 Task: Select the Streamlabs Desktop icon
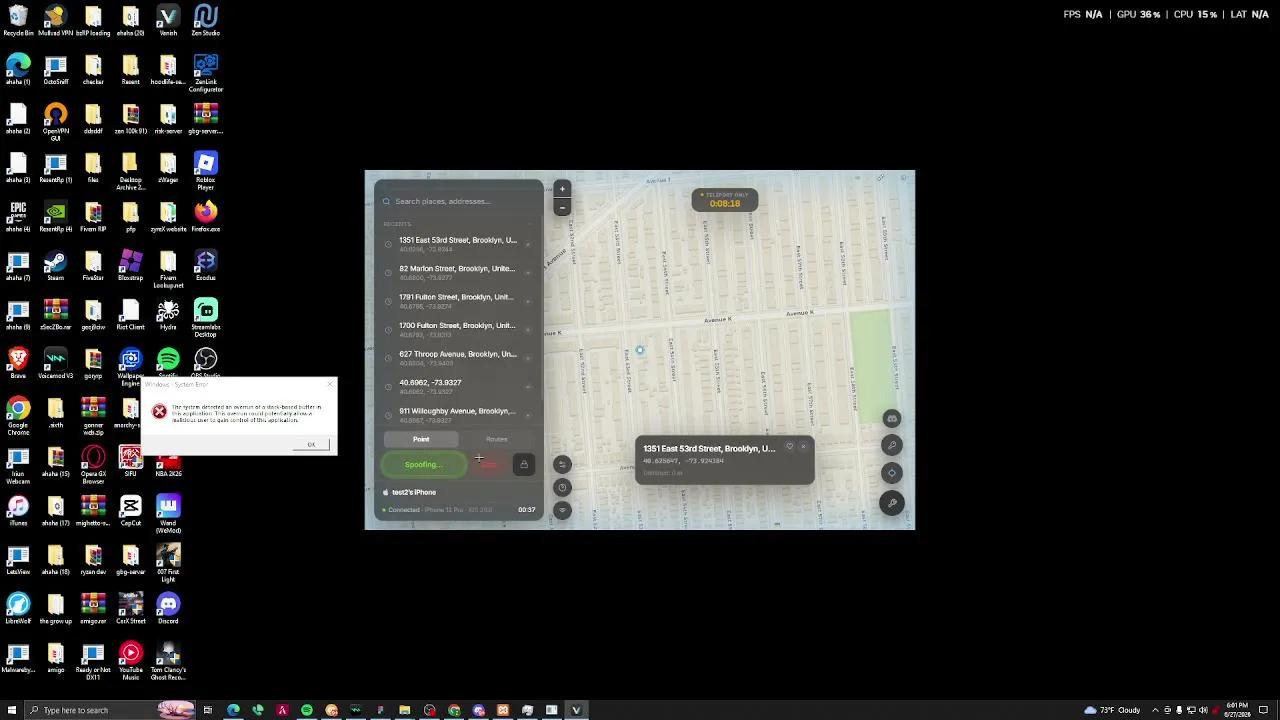(205, 318)
